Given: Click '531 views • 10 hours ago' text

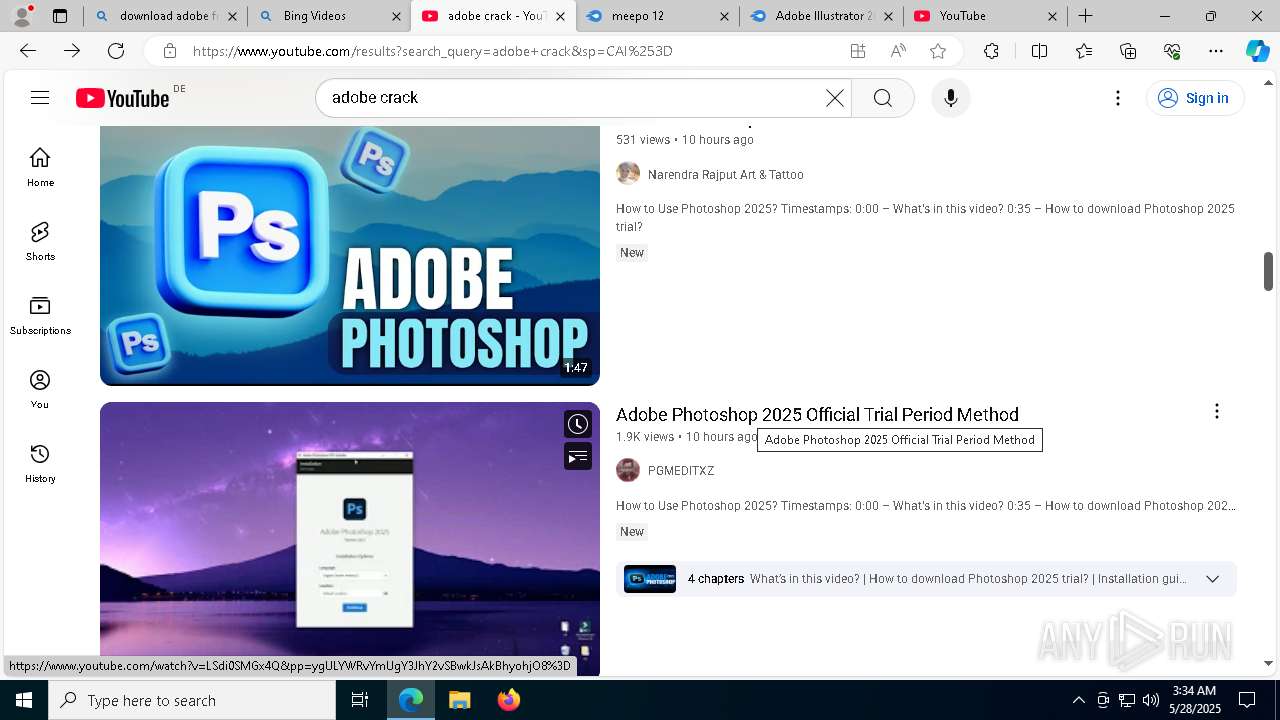Looking at the screenshot, I should [685, 140].
